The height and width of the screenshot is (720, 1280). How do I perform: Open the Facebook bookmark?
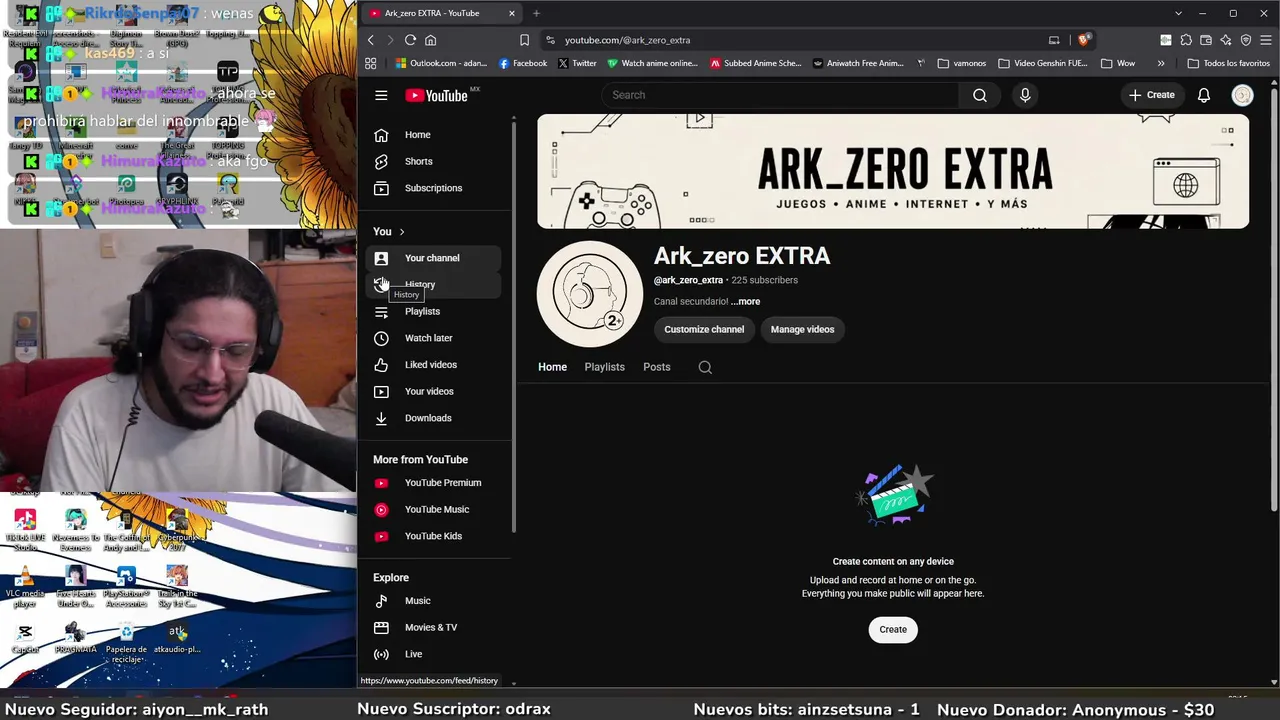tap(522, 63)
